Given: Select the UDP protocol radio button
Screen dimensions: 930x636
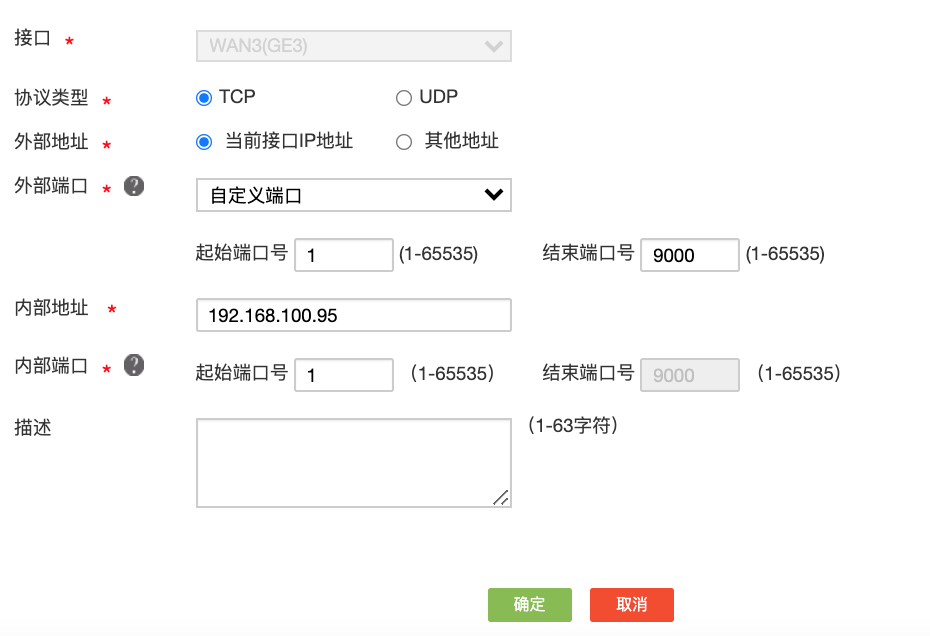Looking at the screenshot, I should pyautogui.click(x=404, y=98).
